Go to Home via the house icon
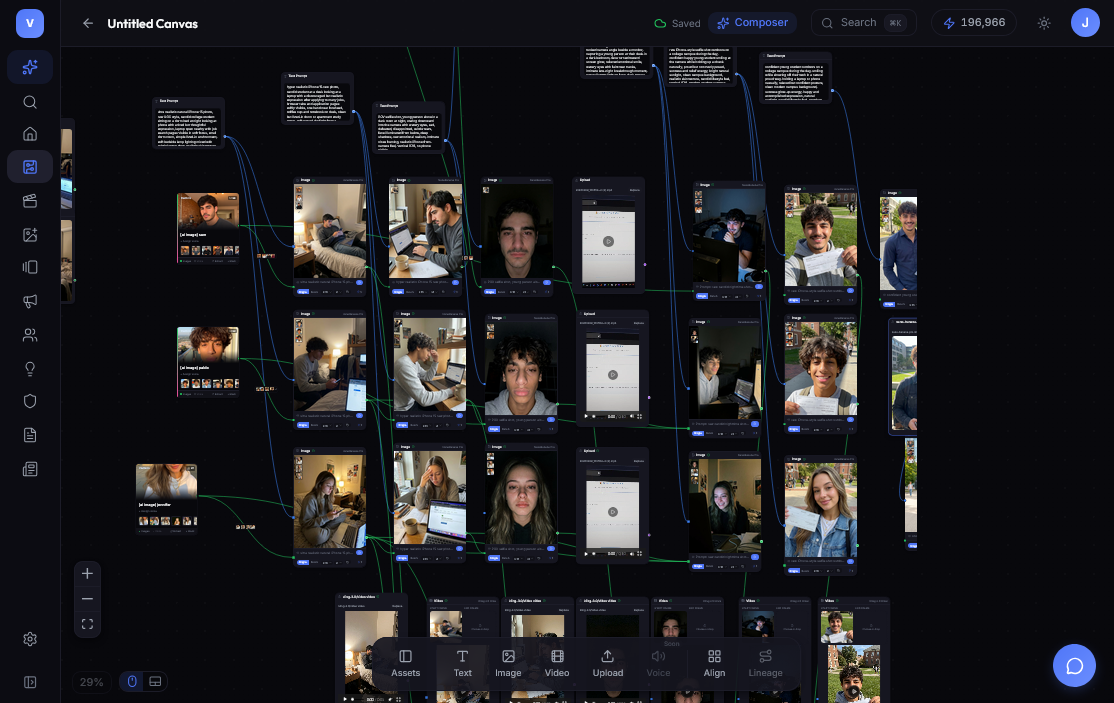Screen dimensions: 1114x703 tap(30, 134)
